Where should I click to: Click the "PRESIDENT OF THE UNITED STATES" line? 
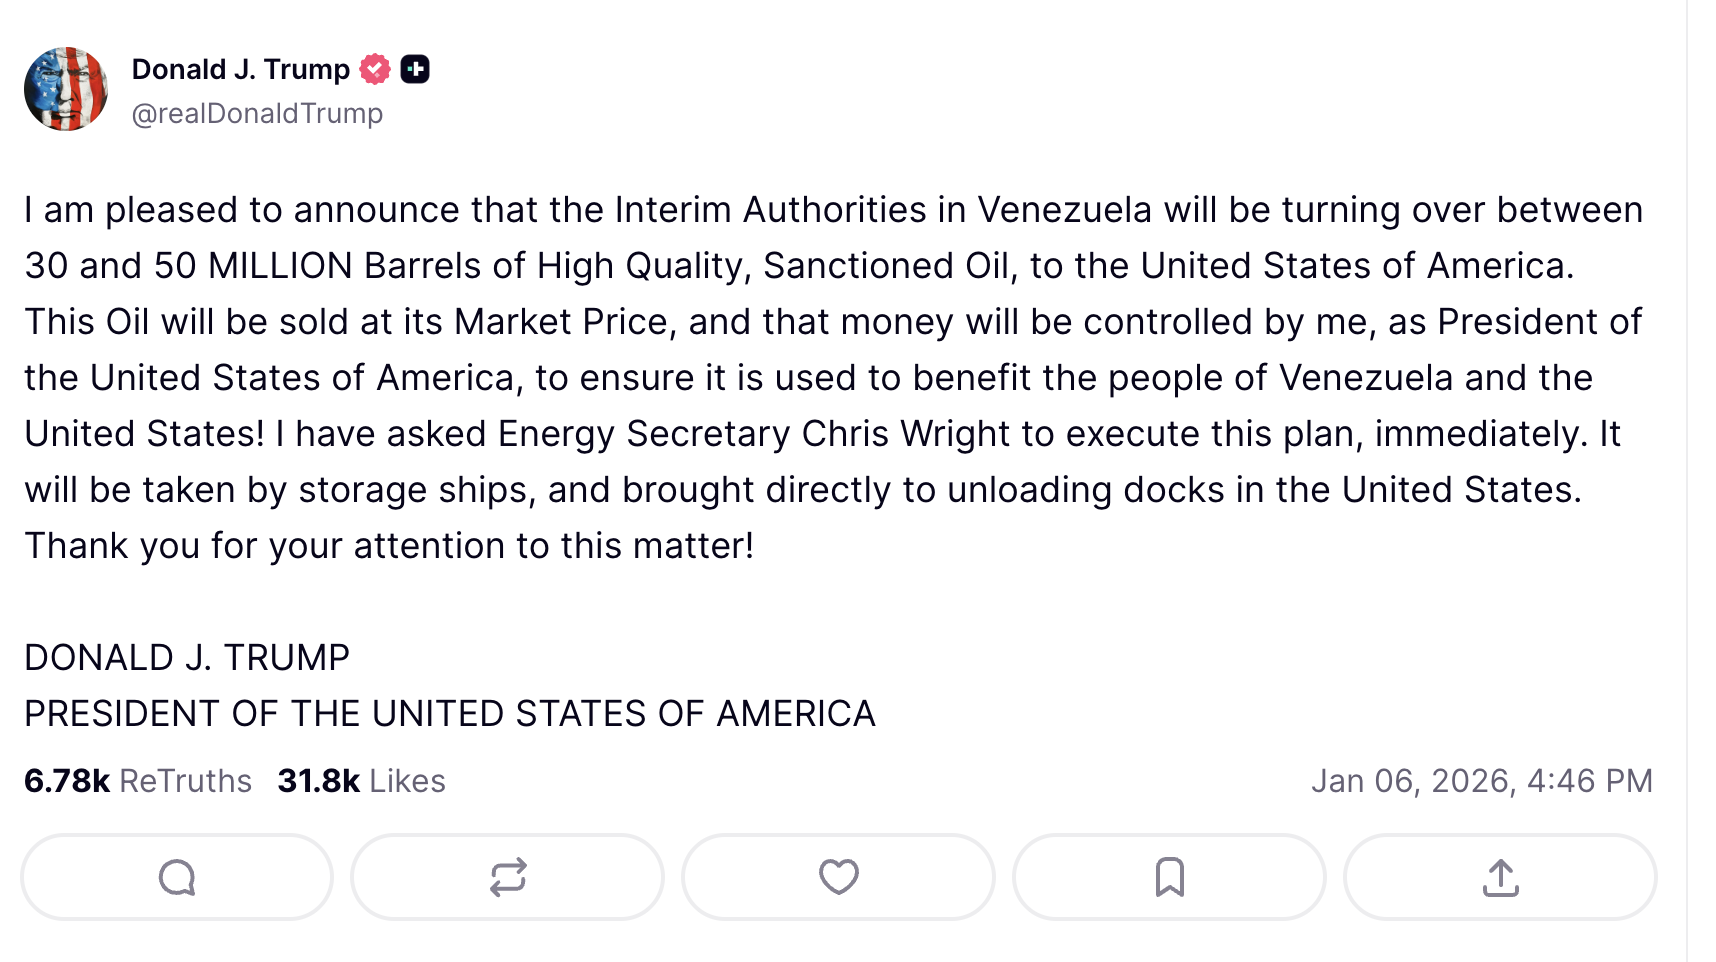pos(450,714)
